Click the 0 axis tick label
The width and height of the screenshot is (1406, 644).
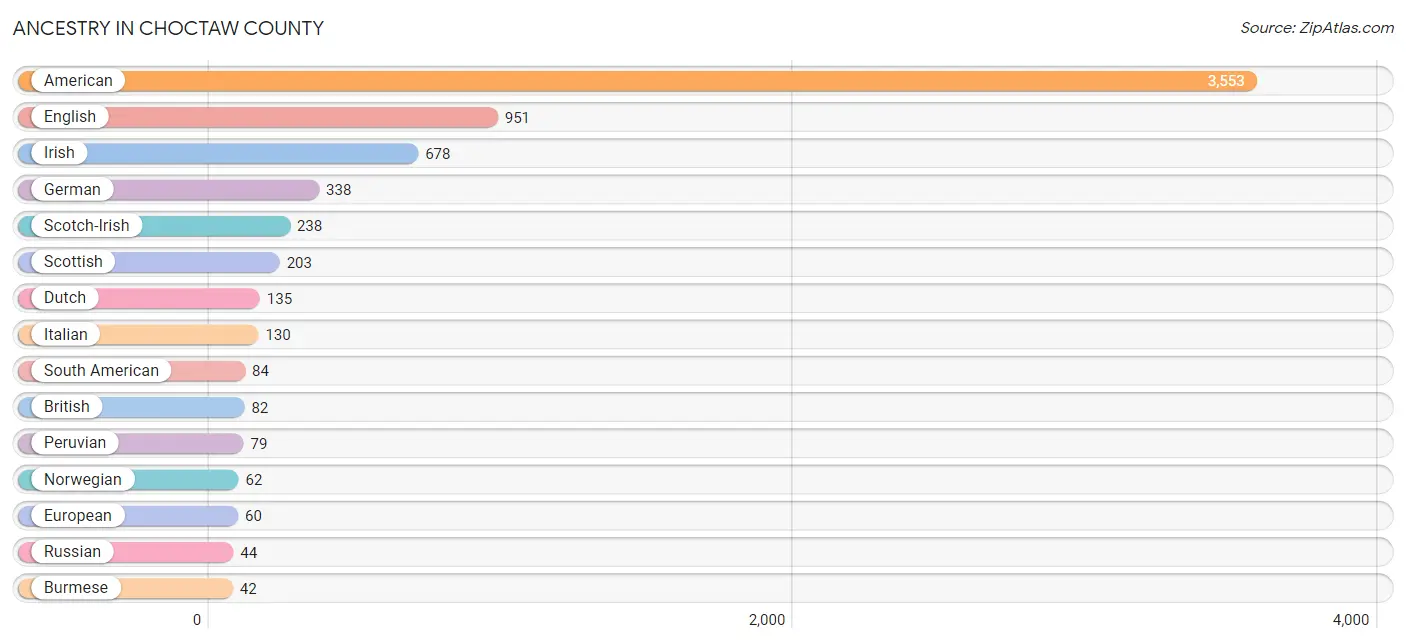tap(197, 620)
